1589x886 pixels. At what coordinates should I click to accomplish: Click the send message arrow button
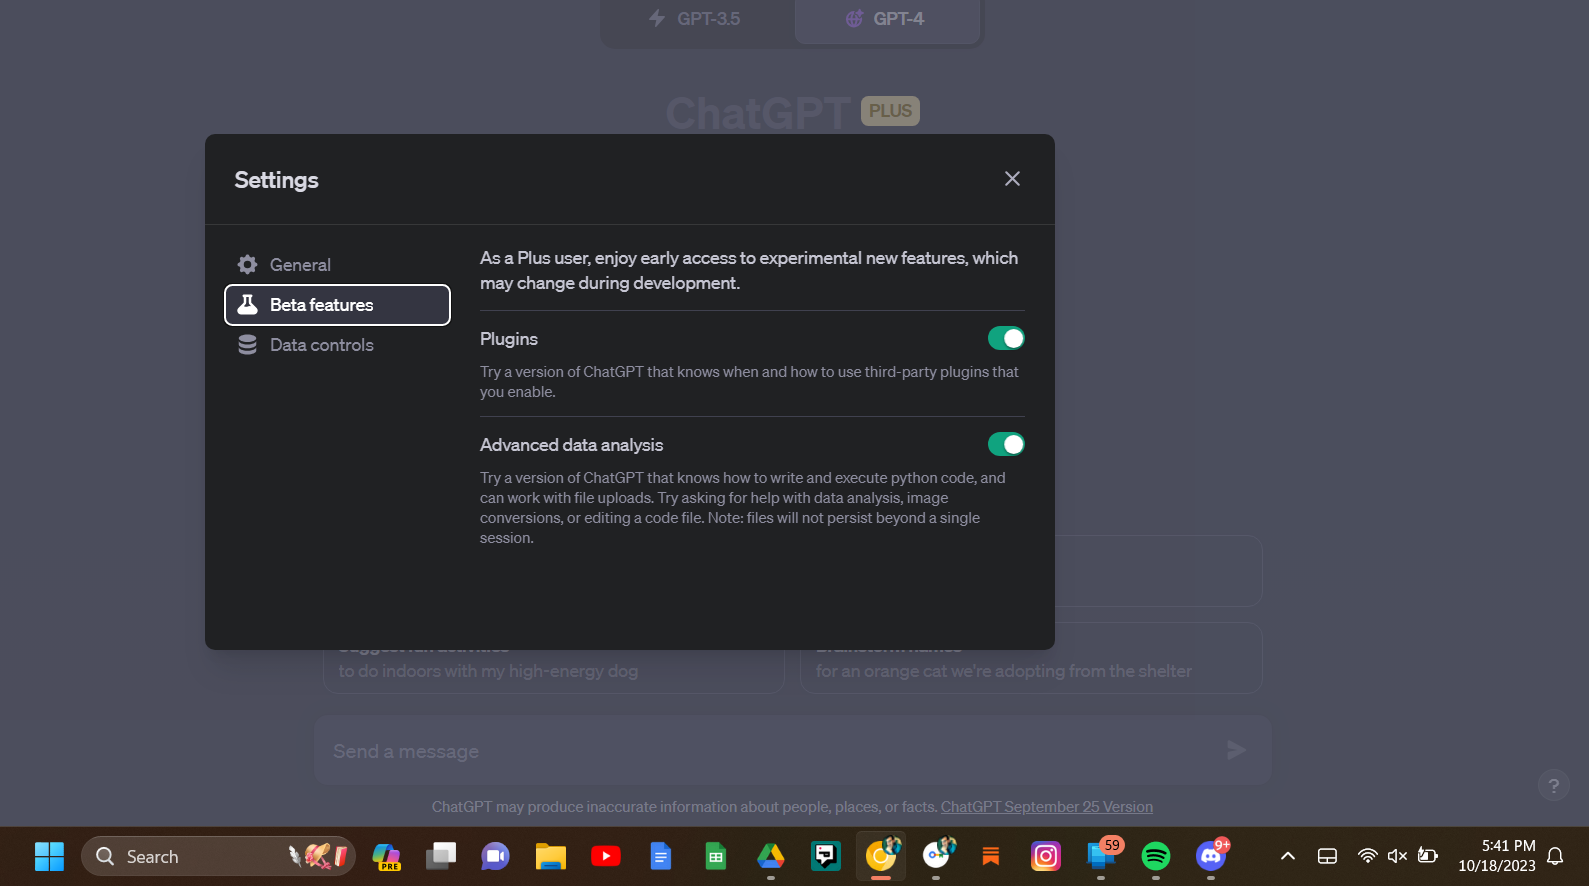click(1237, 750)
